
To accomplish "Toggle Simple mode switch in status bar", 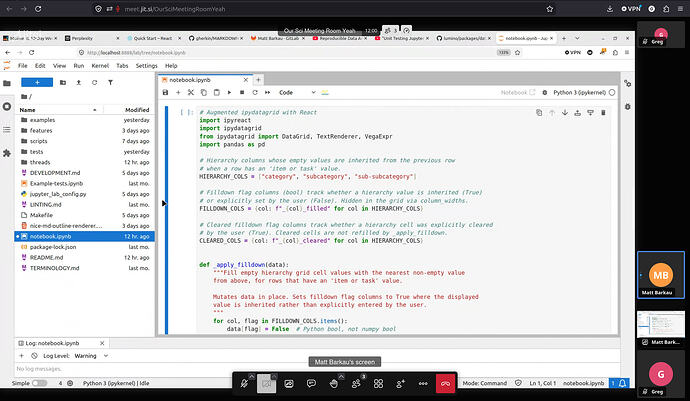I will pyautogui.click(x=40, y=383).
